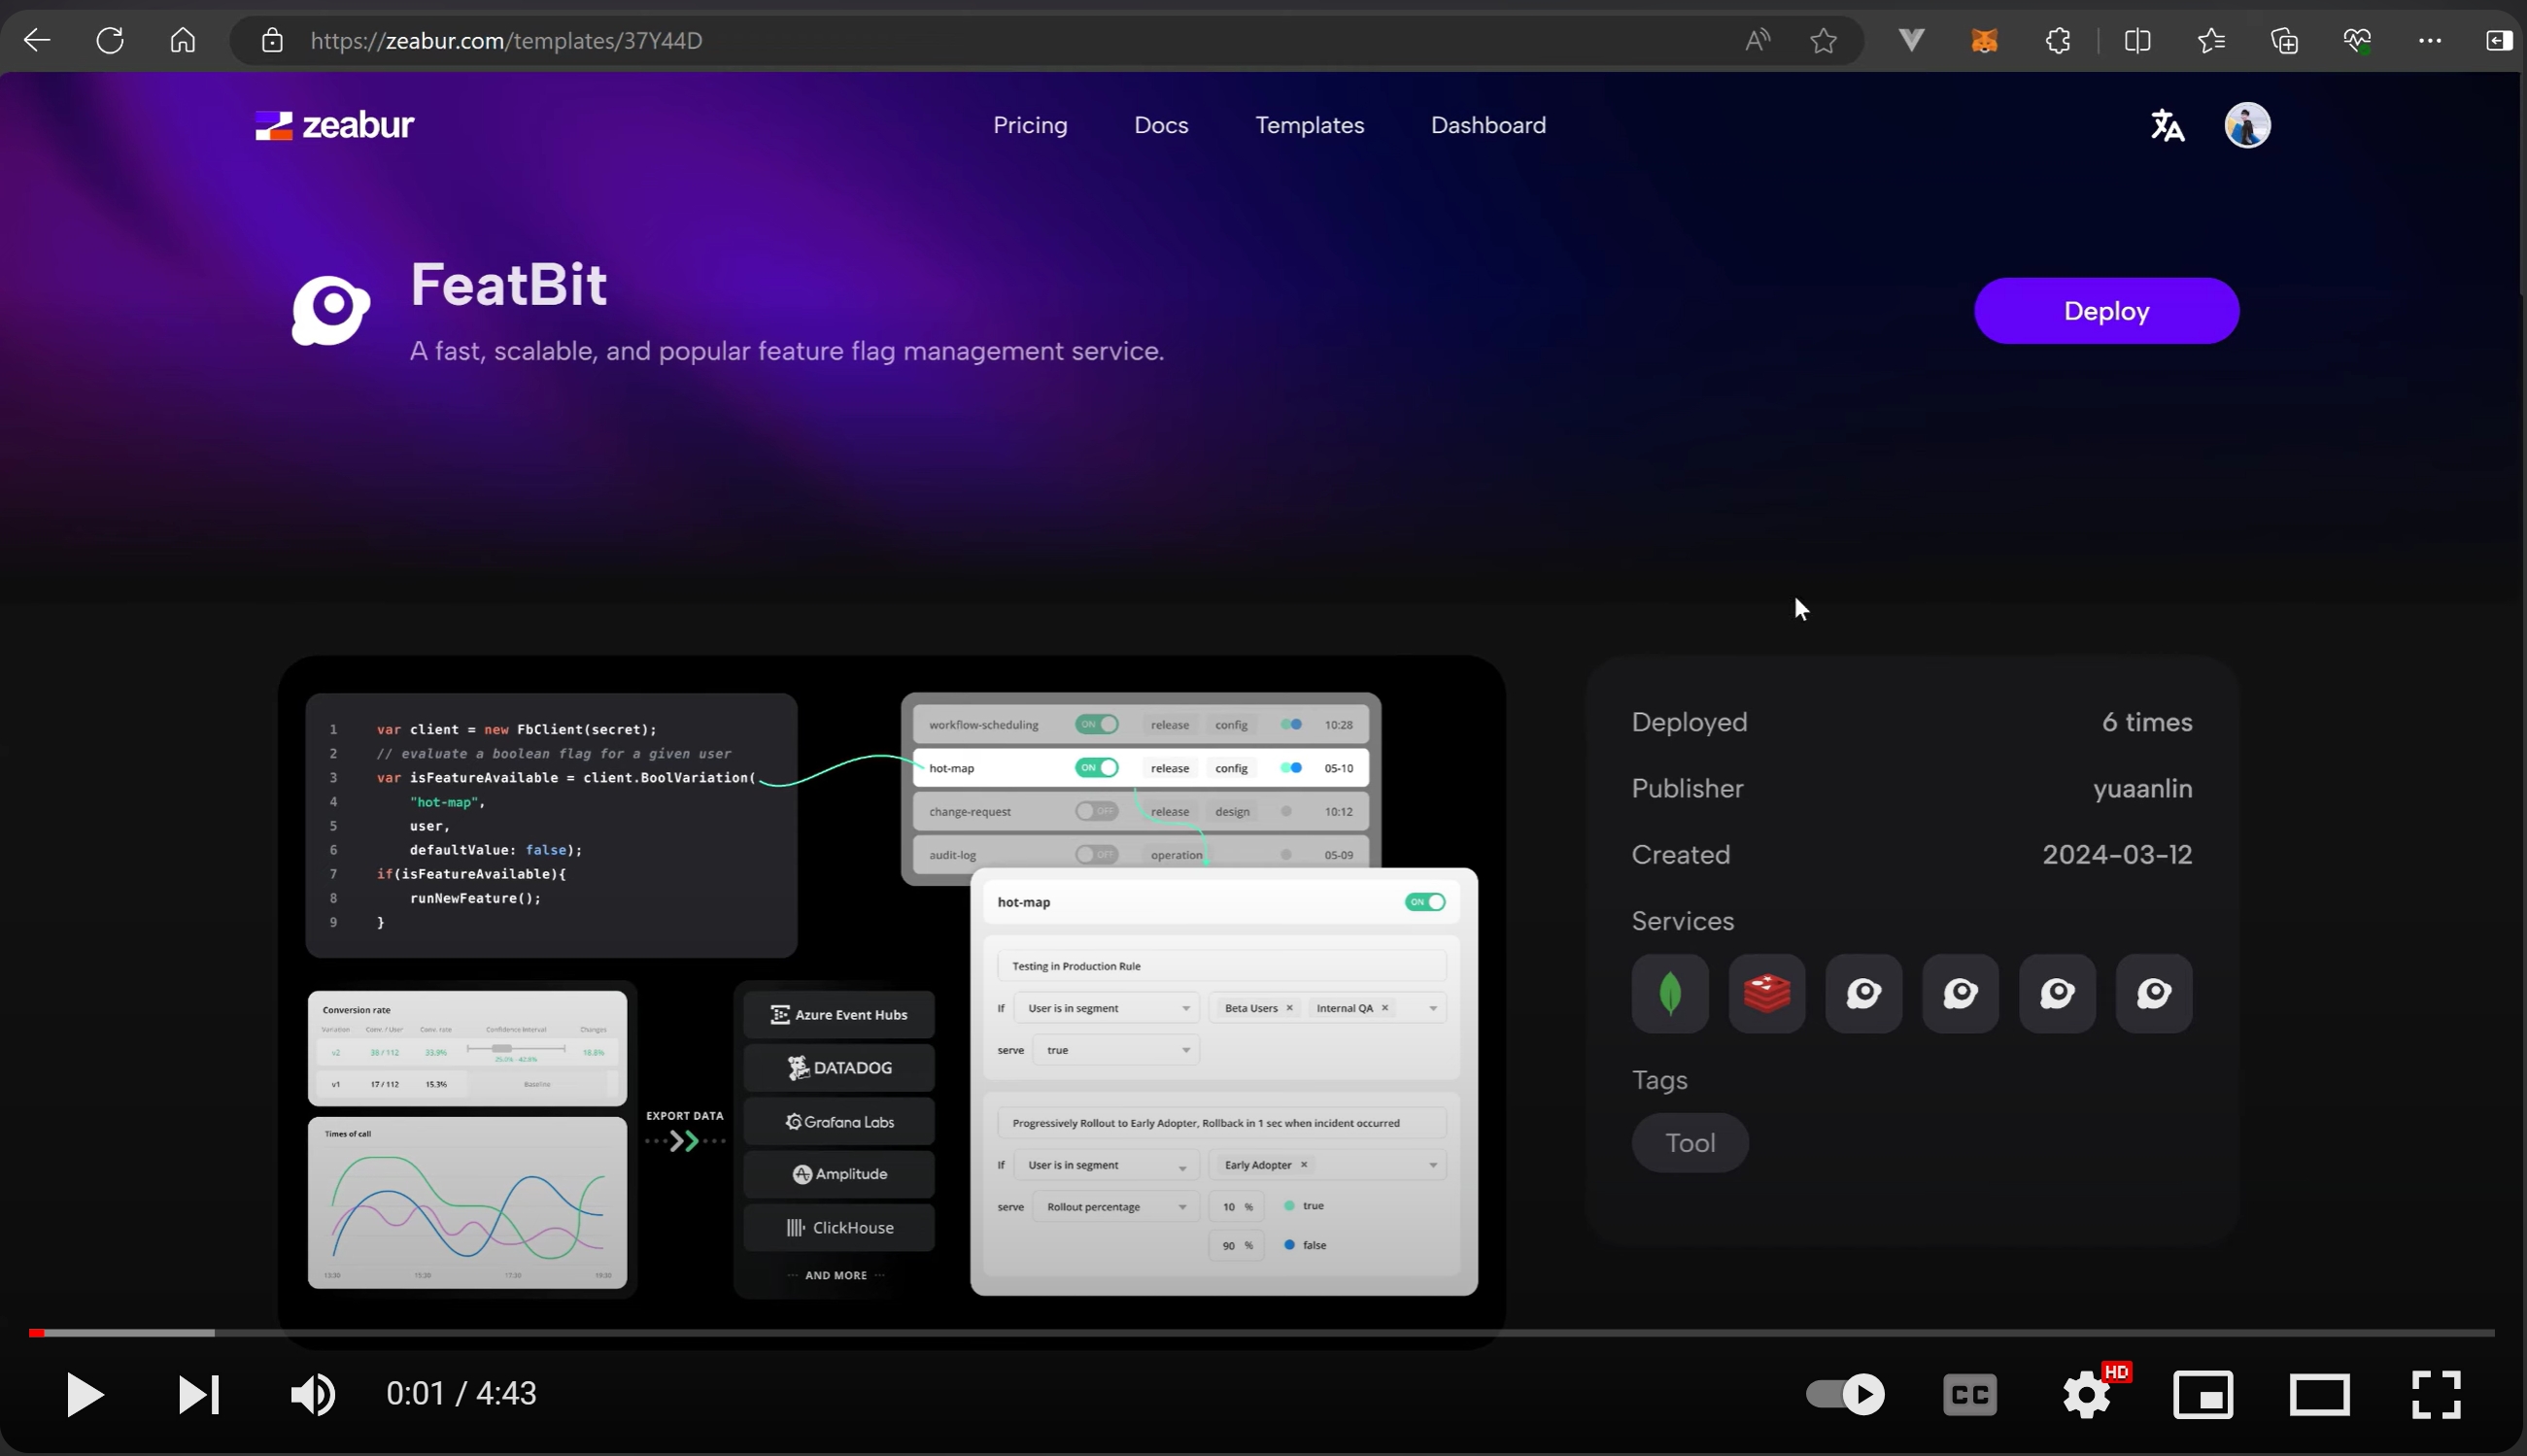The width and height of the screenshot is (2527, 1456).
Task: Toggle the browser sidebar icon
Action: pos(2497,40)
